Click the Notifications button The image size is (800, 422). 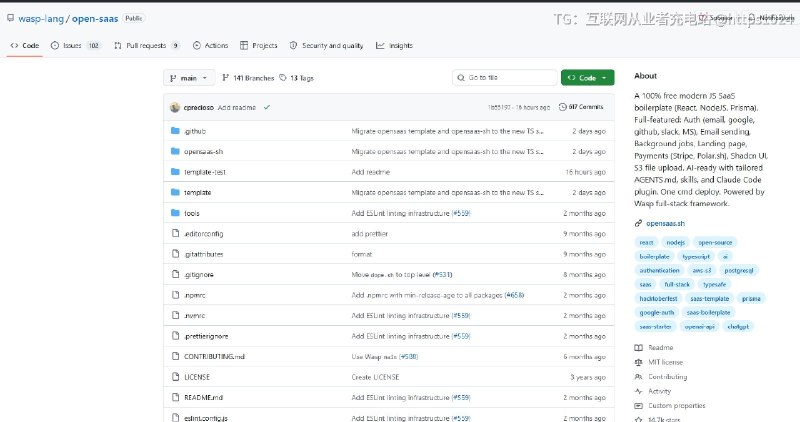[771, 18]
